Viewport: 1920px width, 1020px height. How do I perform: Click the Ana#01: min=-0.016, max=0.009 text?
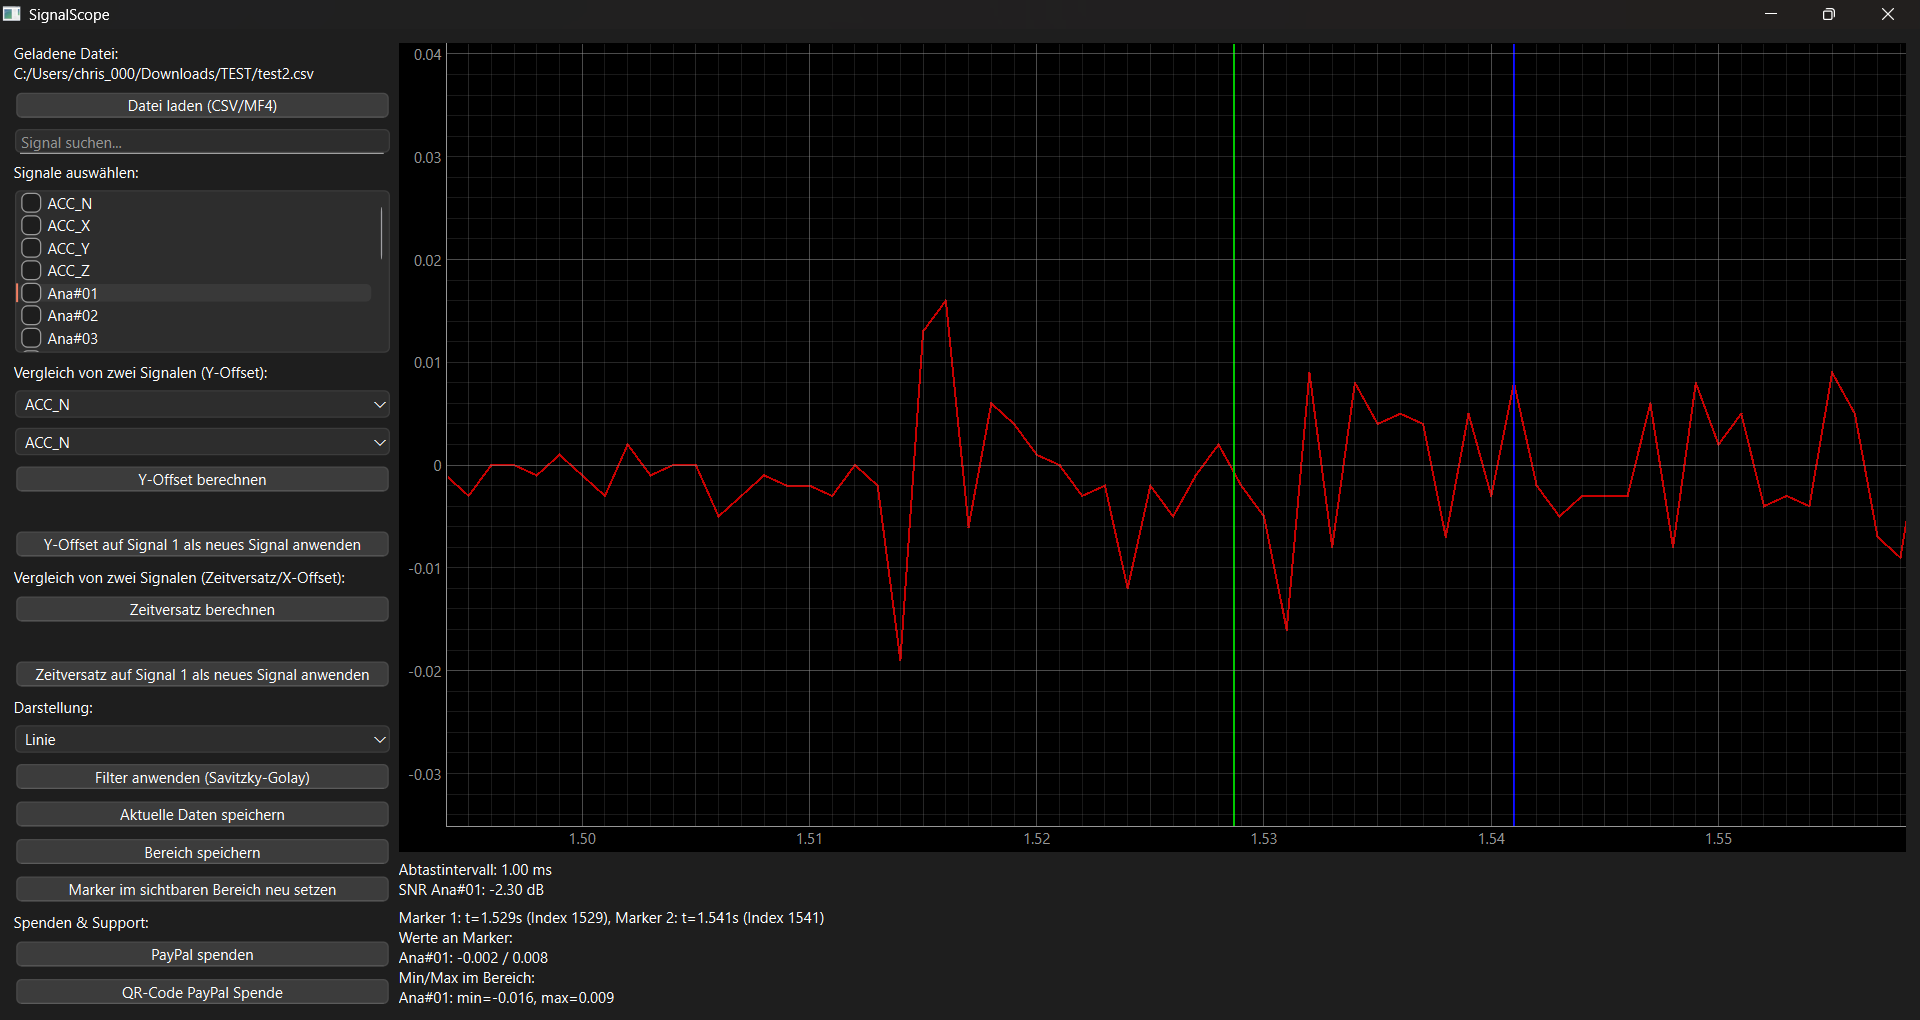(506, 998)
